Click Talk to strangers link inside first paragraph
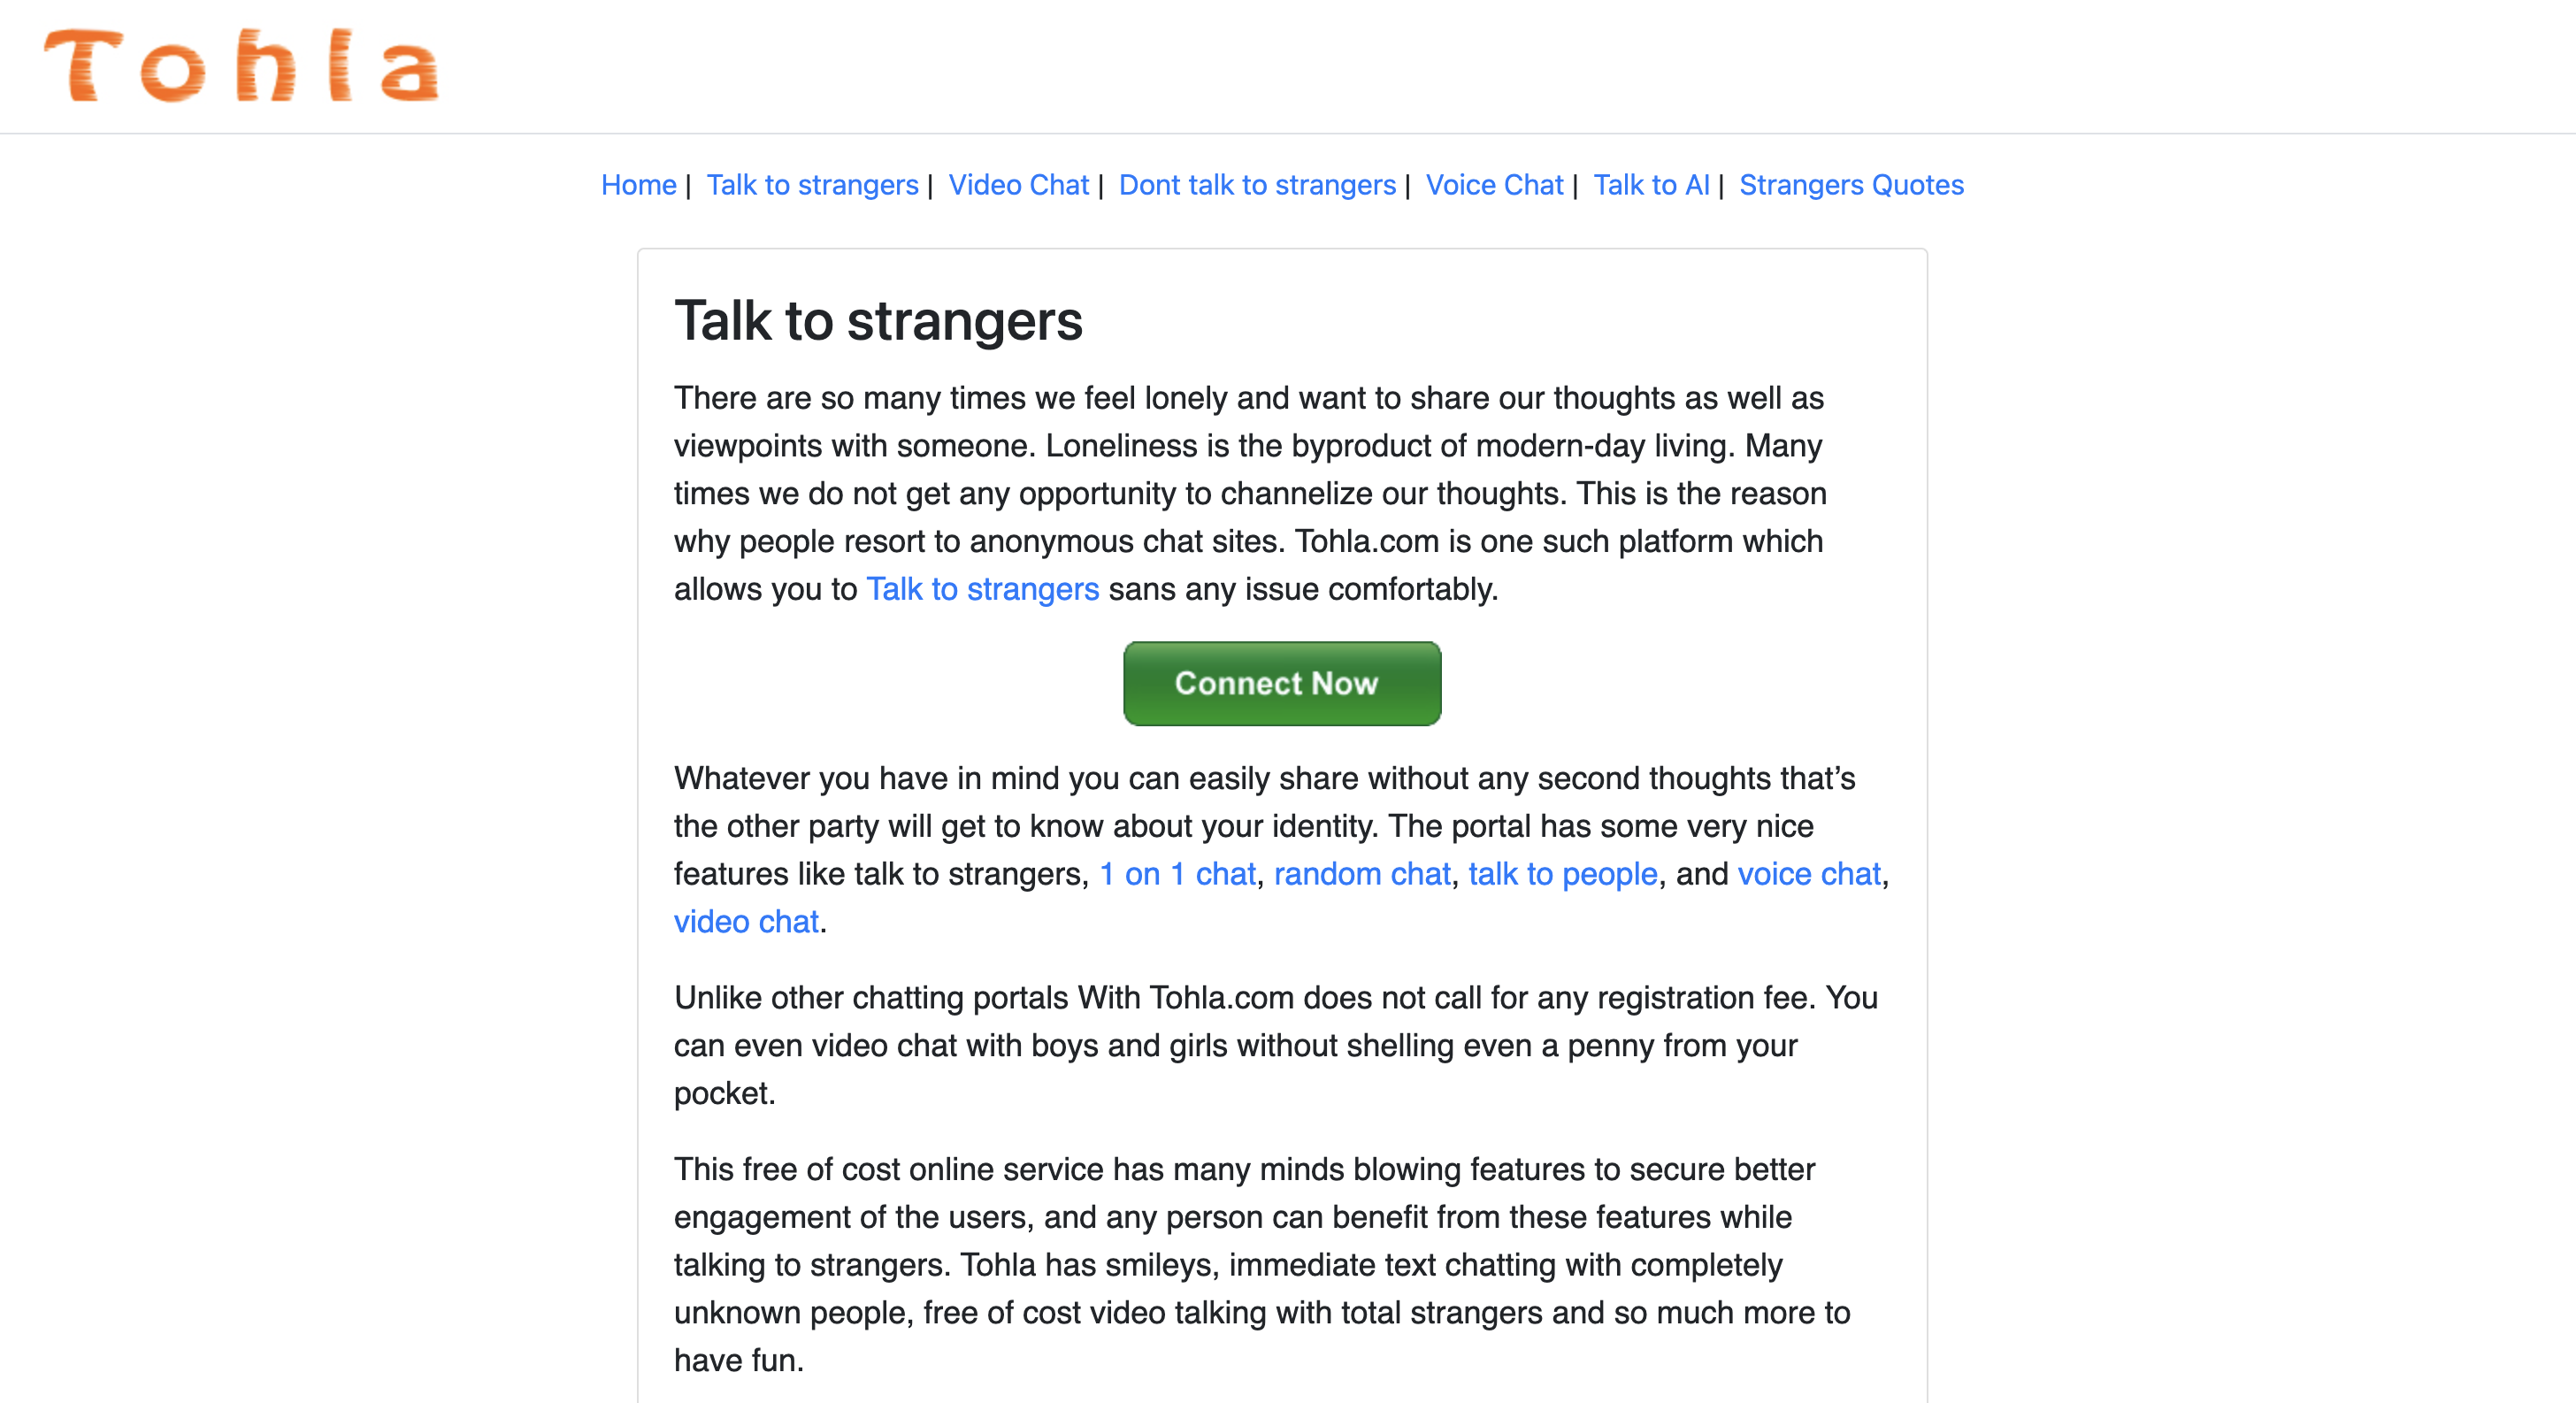 point(982,589)
